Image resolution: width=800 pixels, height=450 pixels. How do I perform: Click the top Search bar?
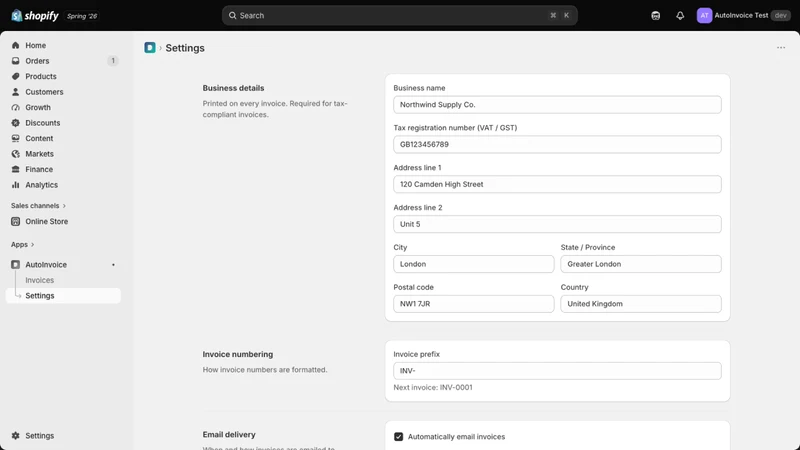pos(399,15)
